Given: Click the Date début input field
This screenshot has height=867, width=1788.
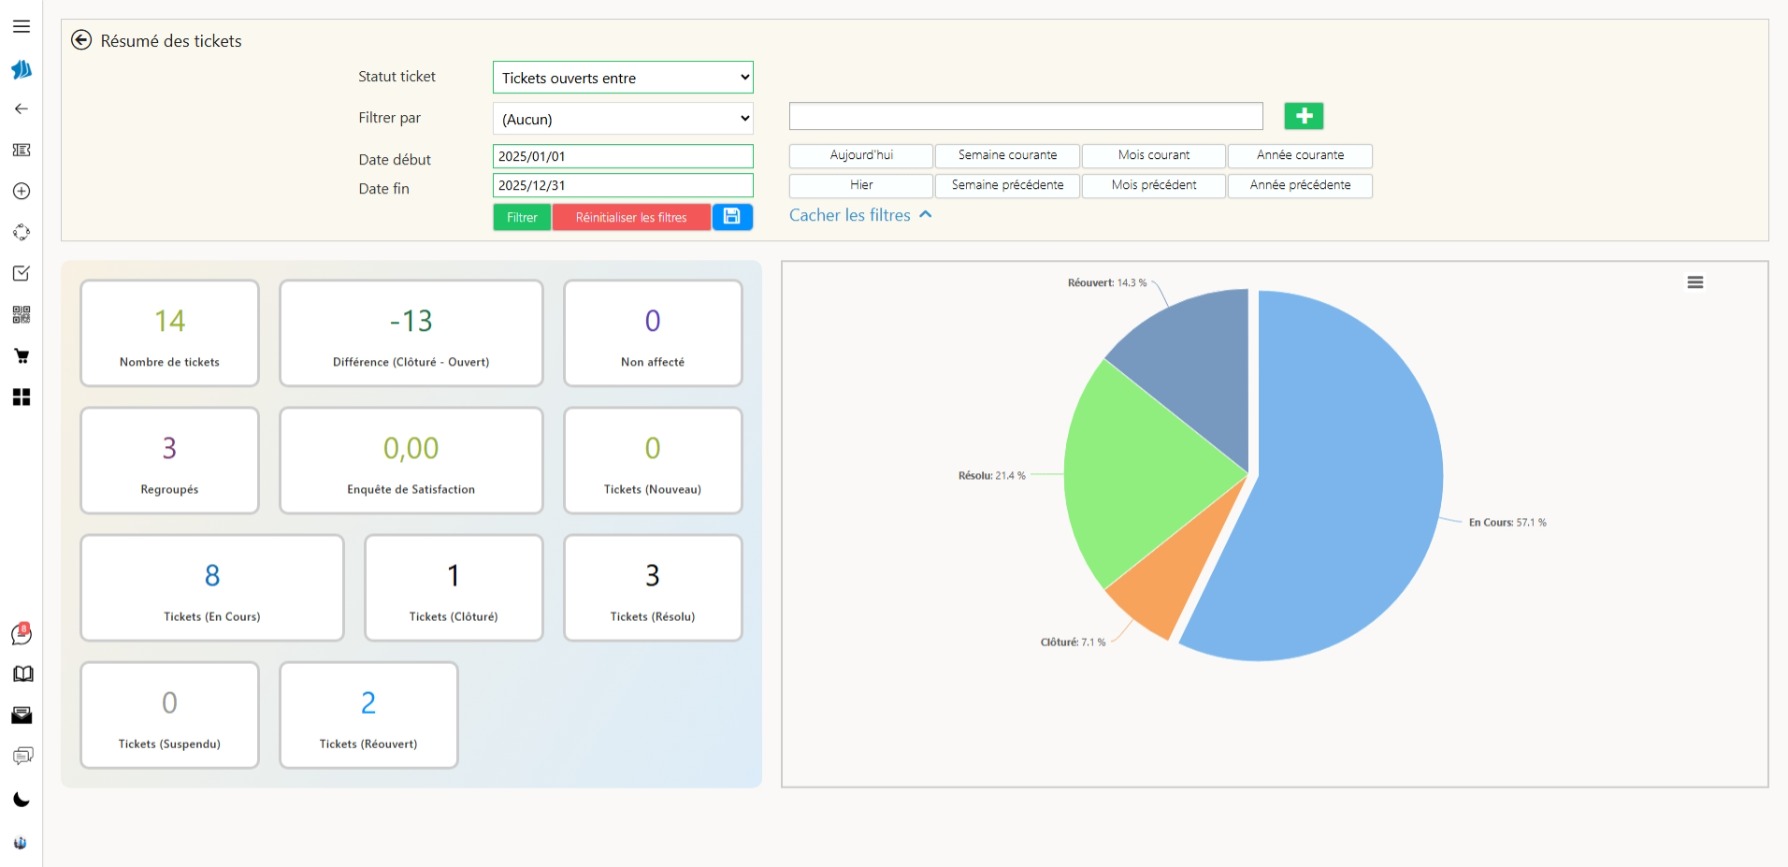Looking at the screenshot, I should [x=622, y=156].
